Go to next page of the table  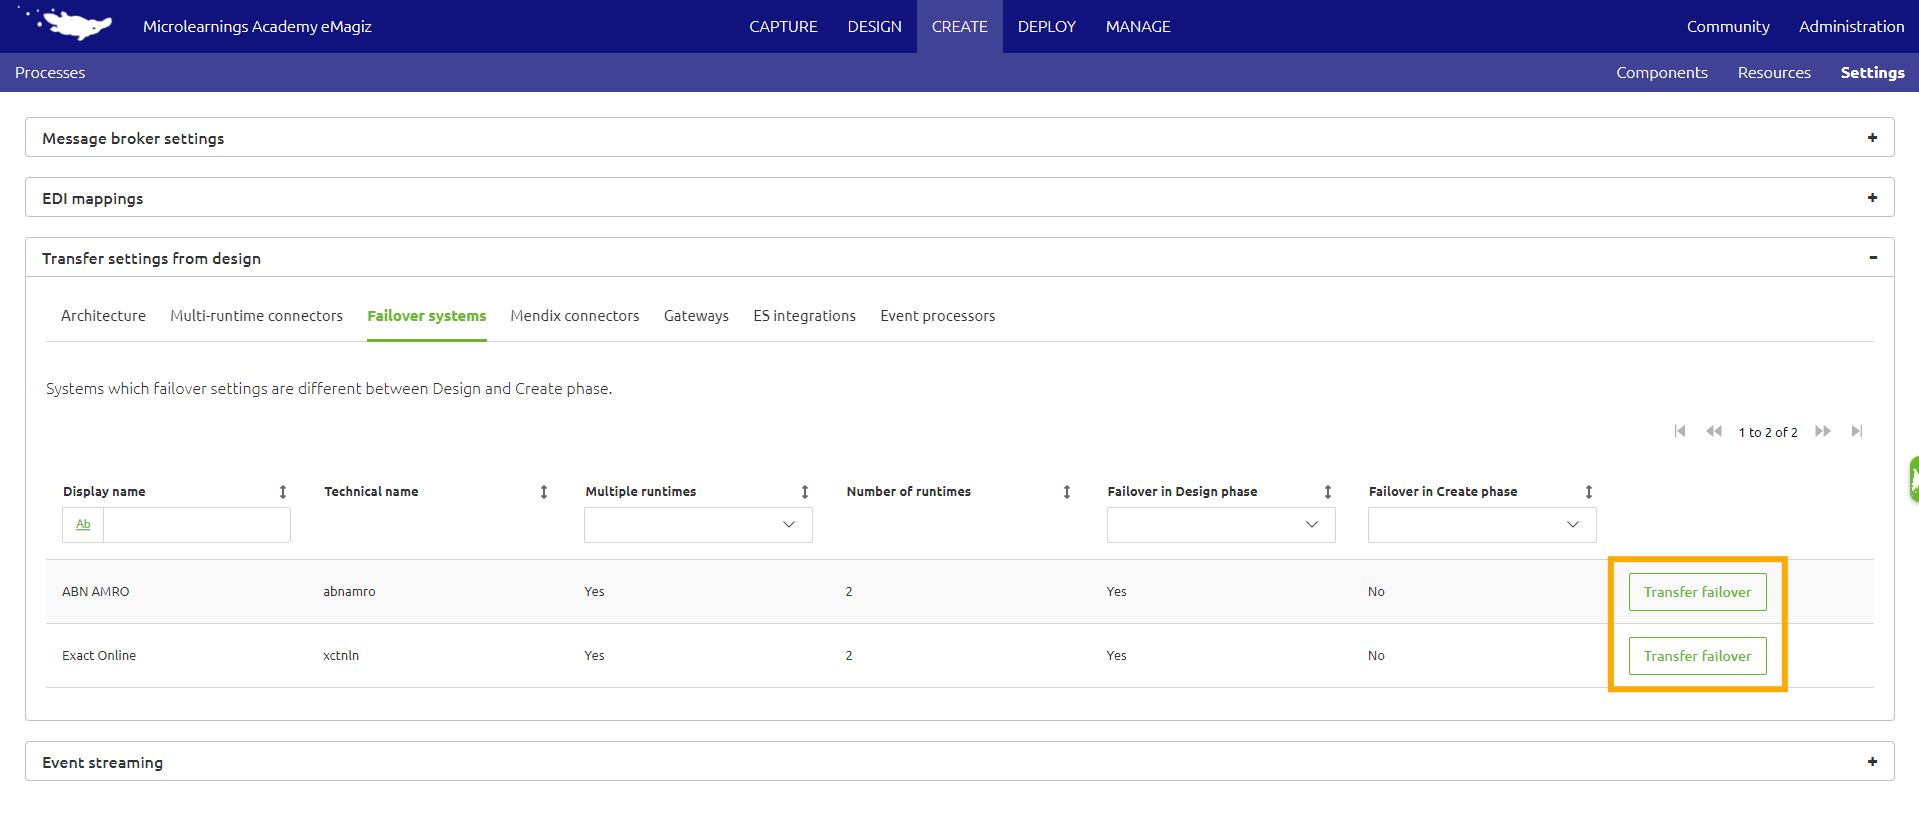pyautogui.click(x=1823, y=431)
